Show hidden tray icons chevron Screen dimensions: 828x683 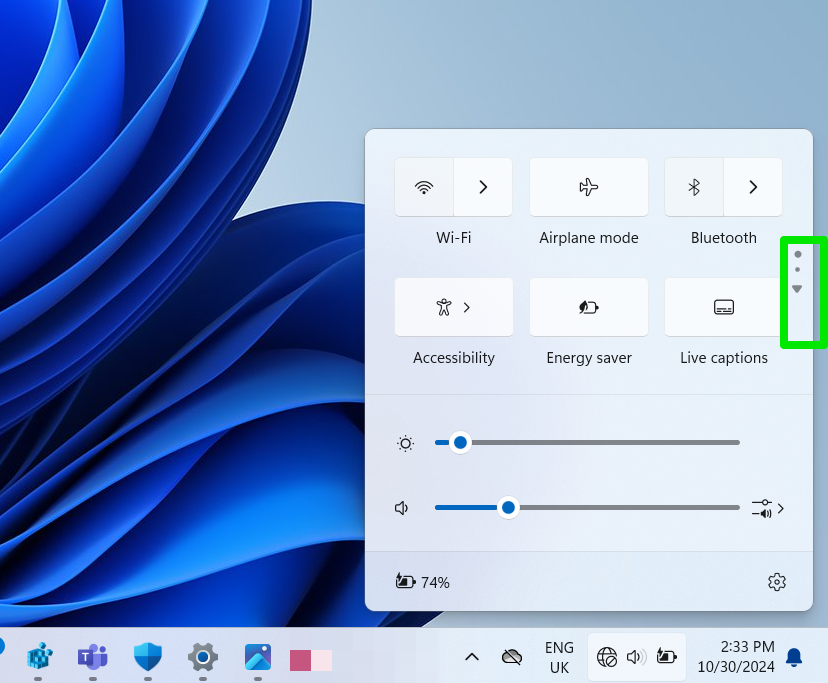coord(472,657)
